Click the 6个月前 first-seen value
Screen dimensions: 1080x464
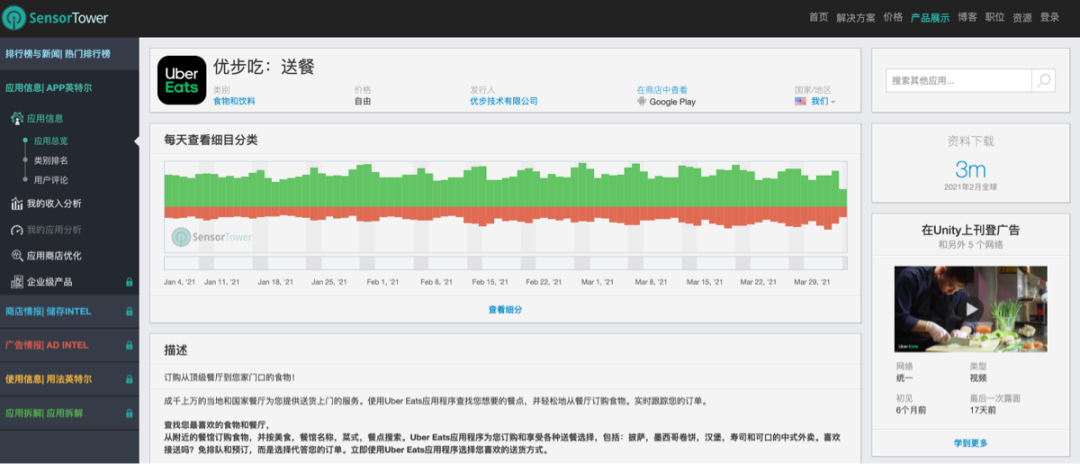click(913, 411)
